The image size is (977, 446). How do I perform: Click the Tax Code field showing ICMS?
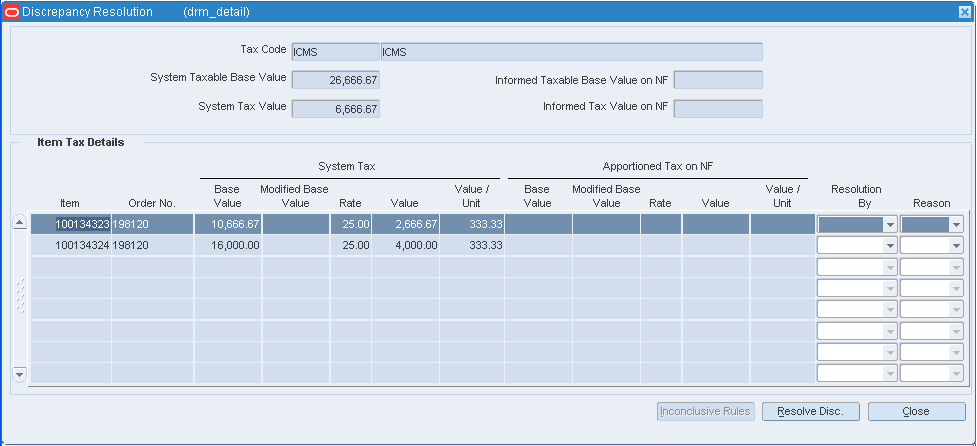(x=335, y=52)
